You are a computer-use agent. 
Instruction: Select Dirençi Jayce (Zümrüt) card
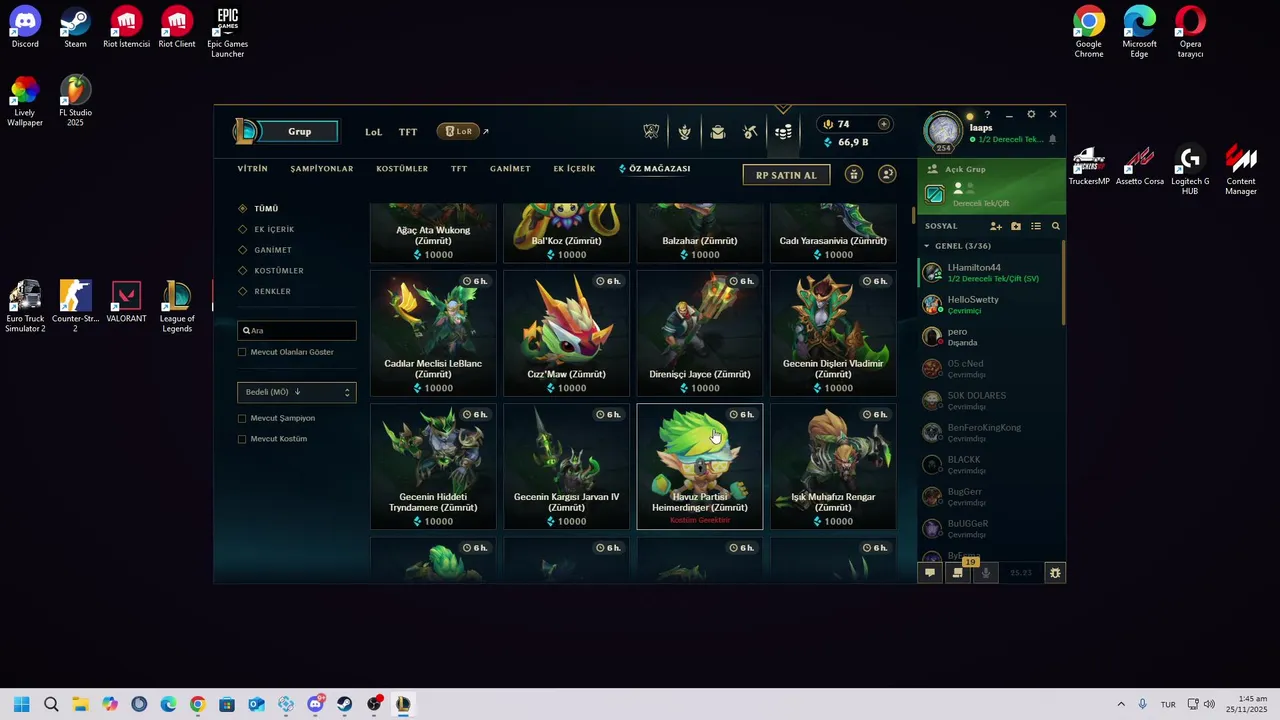click(700, 333)
